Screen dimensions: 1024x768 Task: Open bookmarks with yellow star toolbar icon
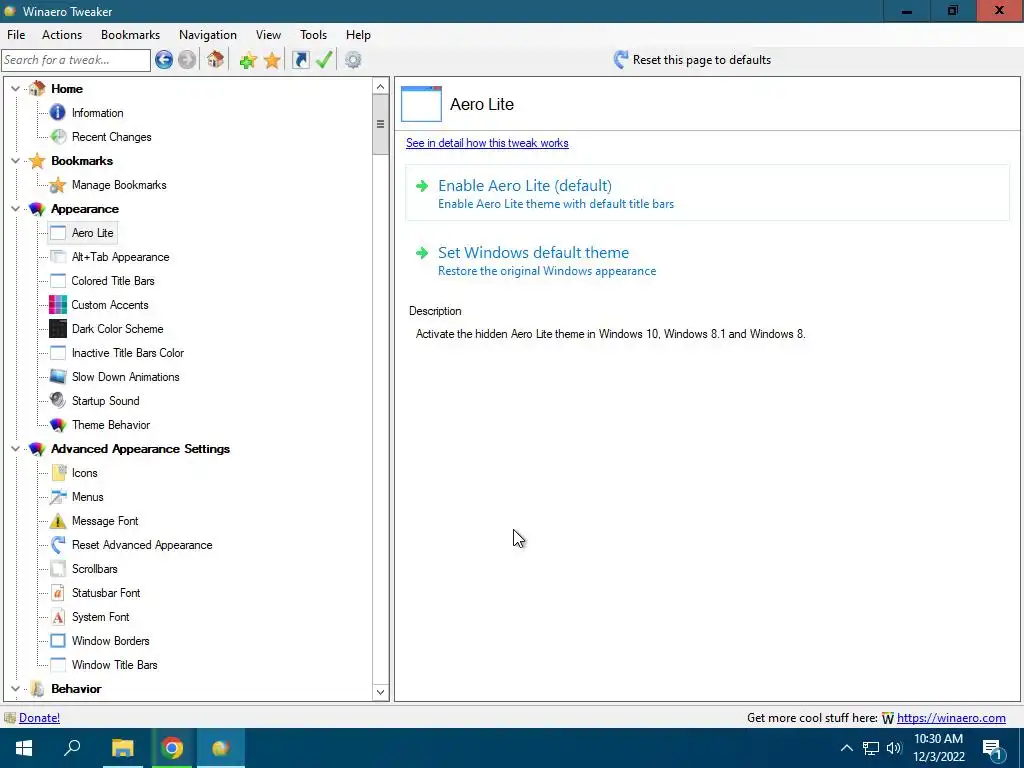[272, 60]
